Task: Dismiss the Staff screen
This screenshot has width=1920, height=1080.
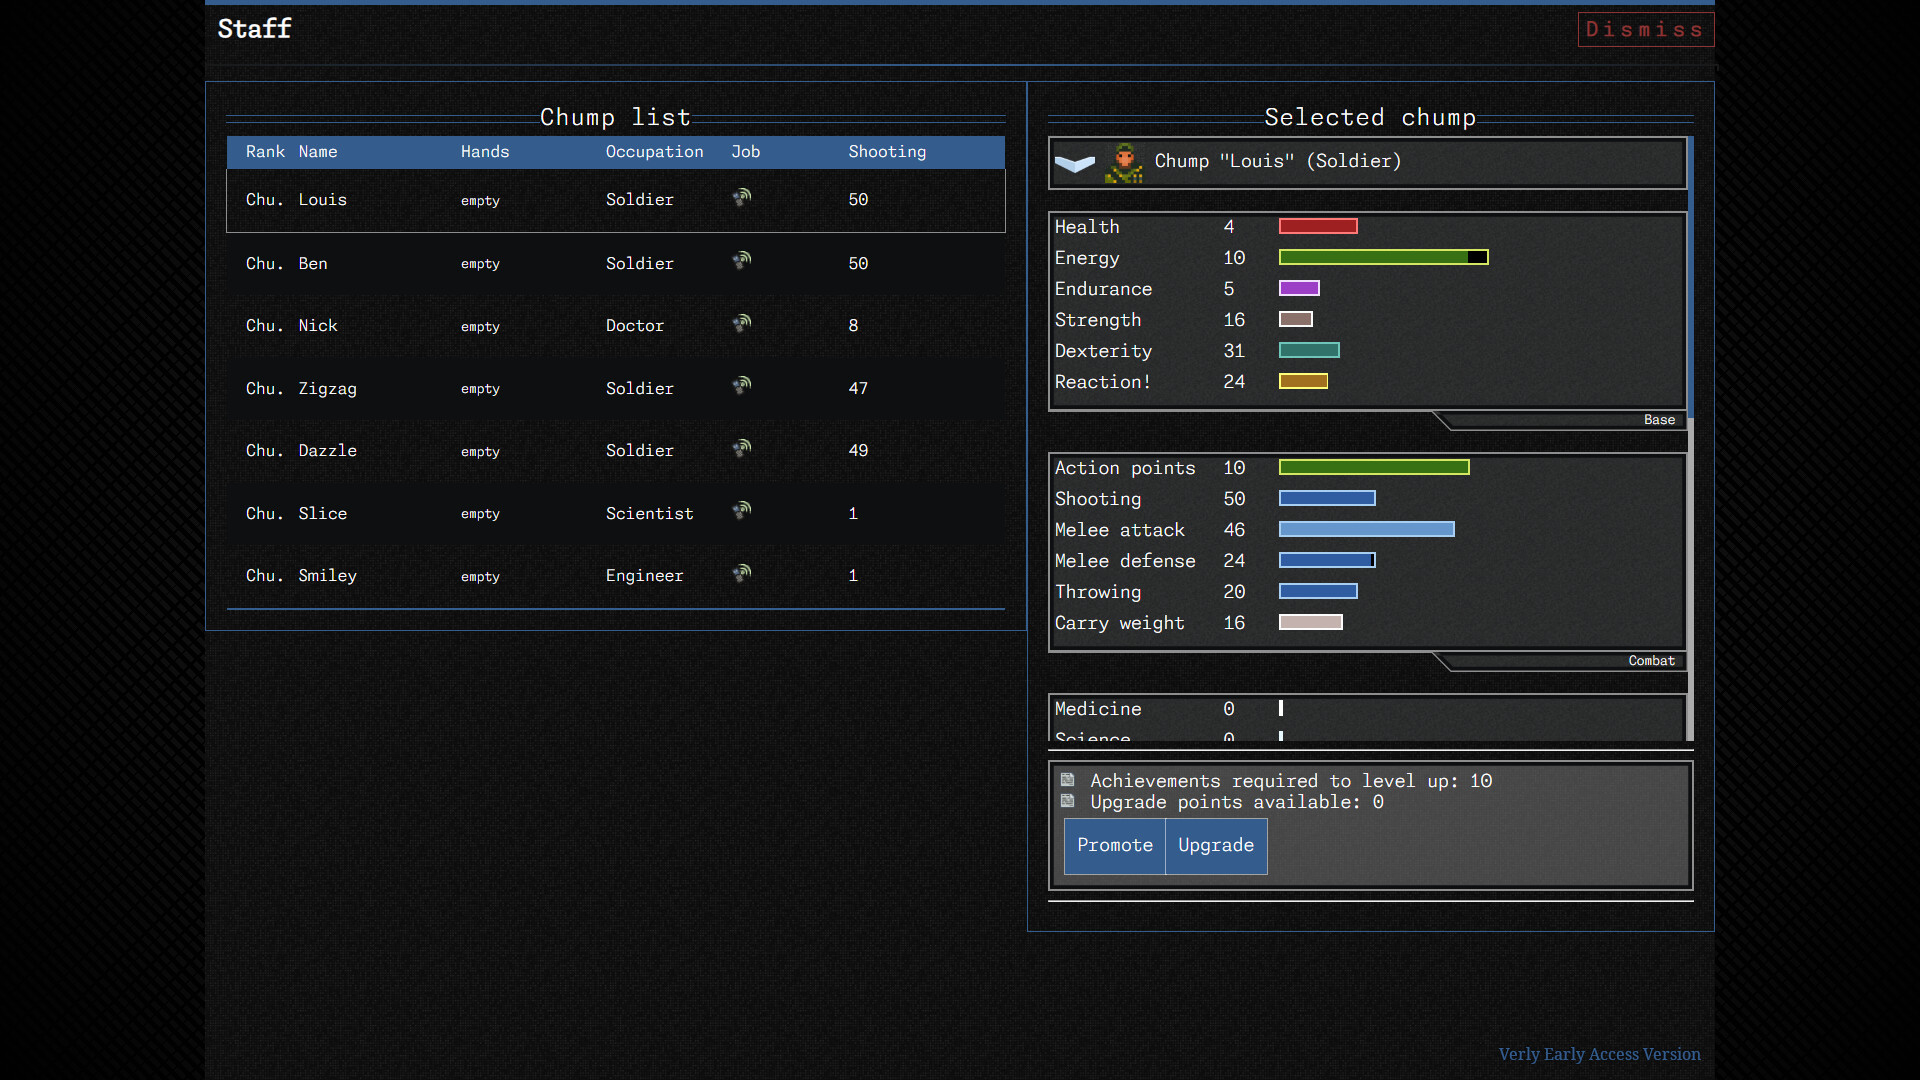Action: 1645,30
